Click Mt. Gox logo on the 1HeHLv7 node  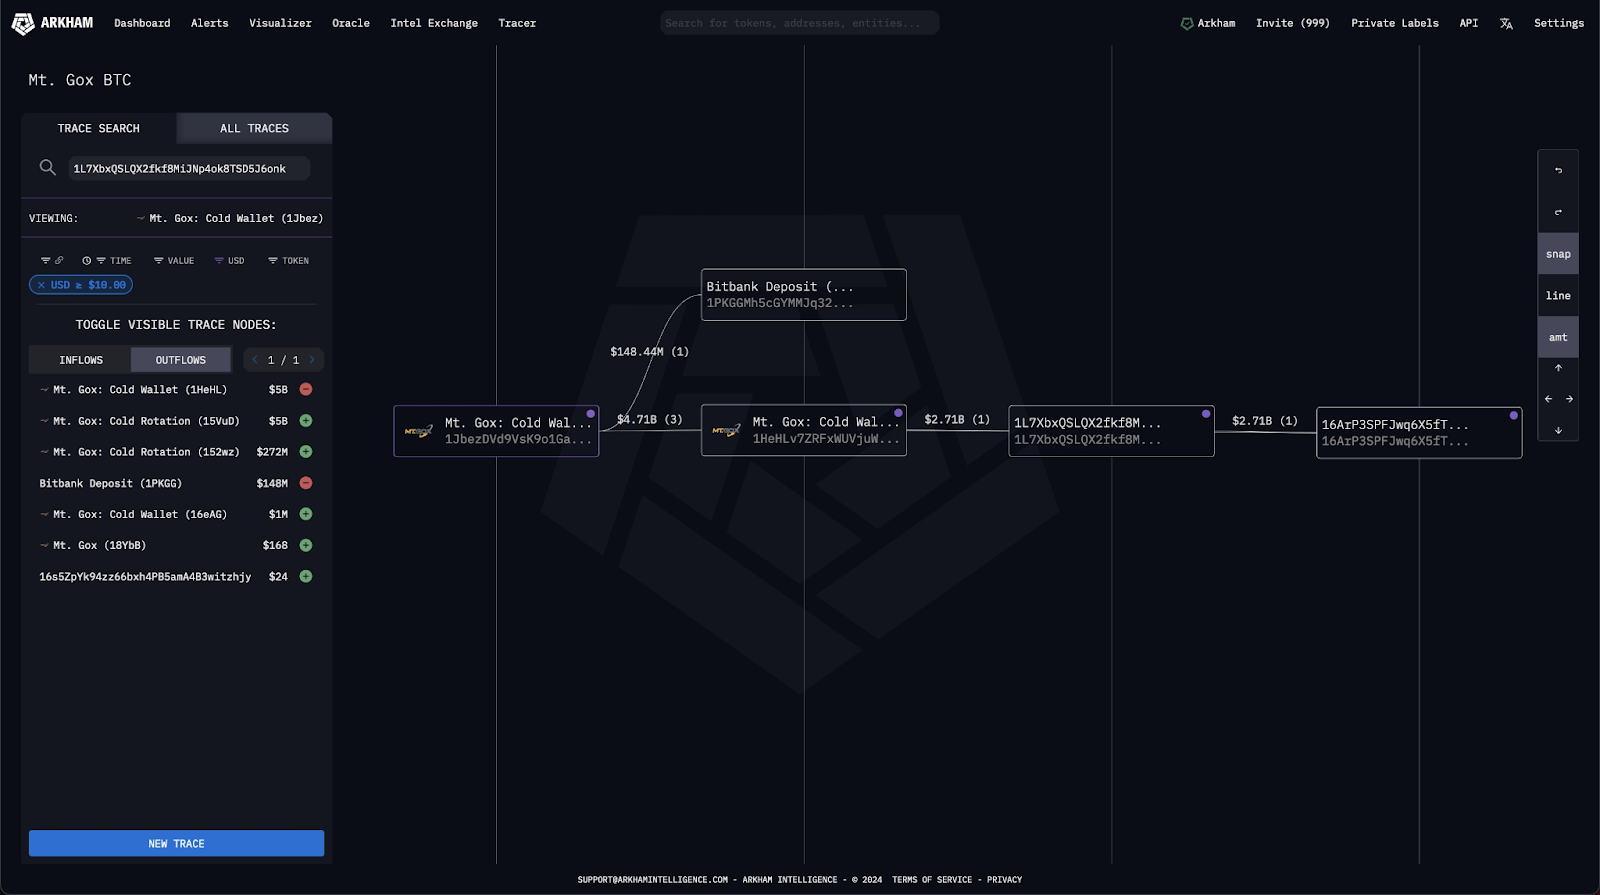[x=726, y=431]
